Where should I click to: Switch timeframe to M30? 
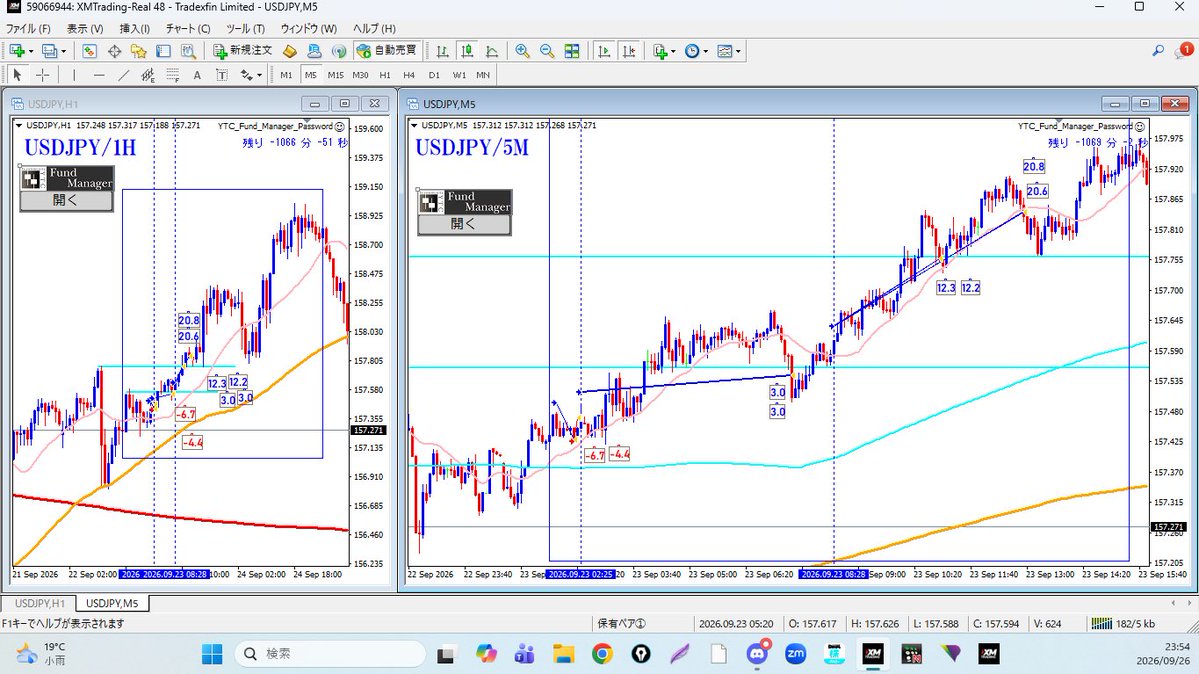[360, 75]
